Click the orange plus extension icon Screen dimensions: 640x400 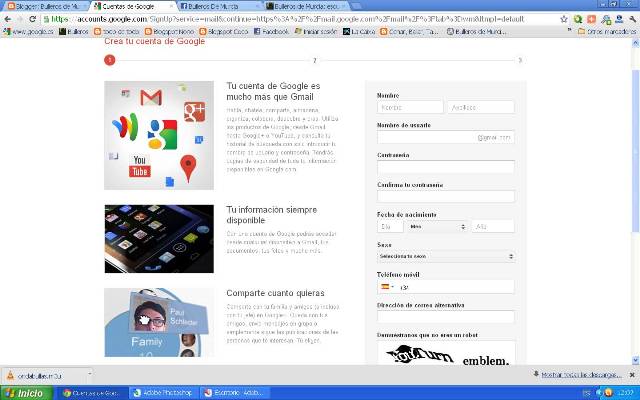pos(591,19)
